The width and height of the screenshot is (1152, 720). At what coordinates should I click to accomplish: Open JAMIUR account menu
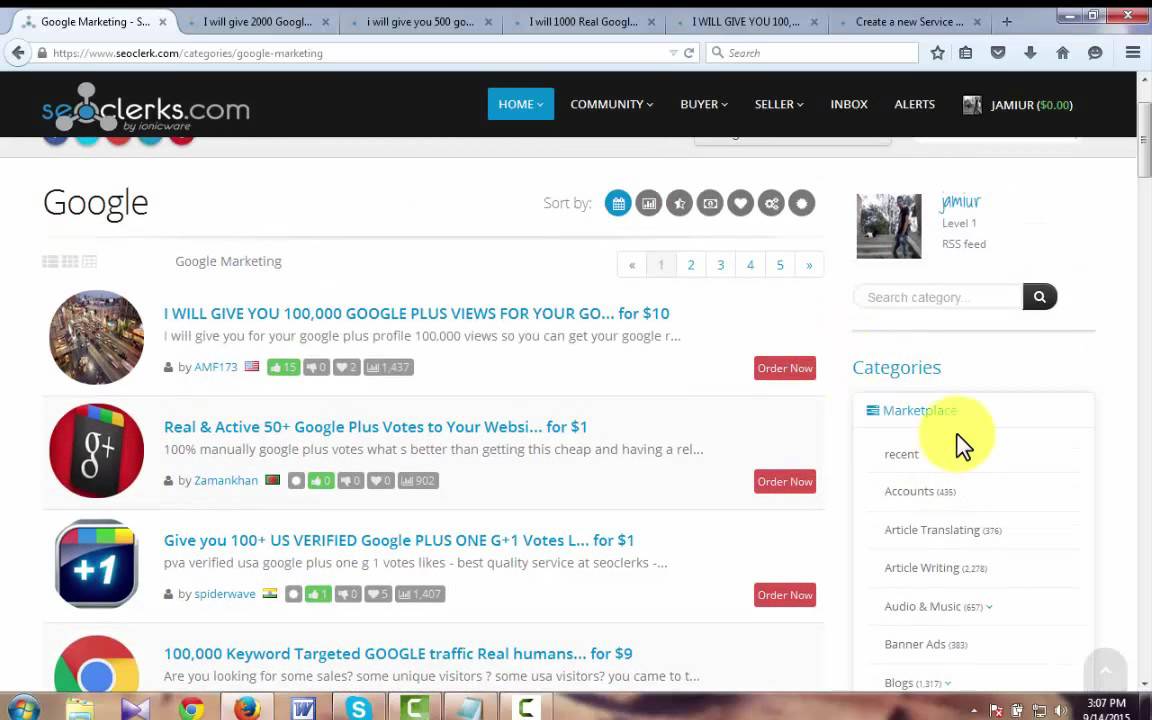pos(1018,105)
